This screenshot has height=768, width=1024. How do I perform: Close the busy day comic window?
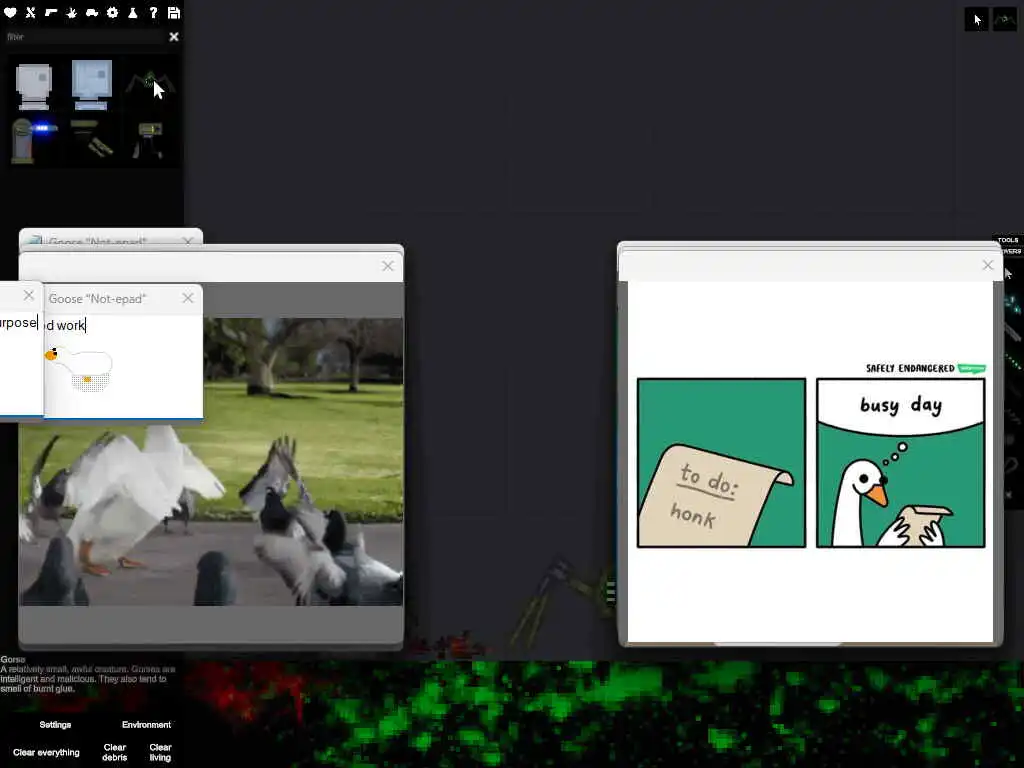tap(987, 265)
